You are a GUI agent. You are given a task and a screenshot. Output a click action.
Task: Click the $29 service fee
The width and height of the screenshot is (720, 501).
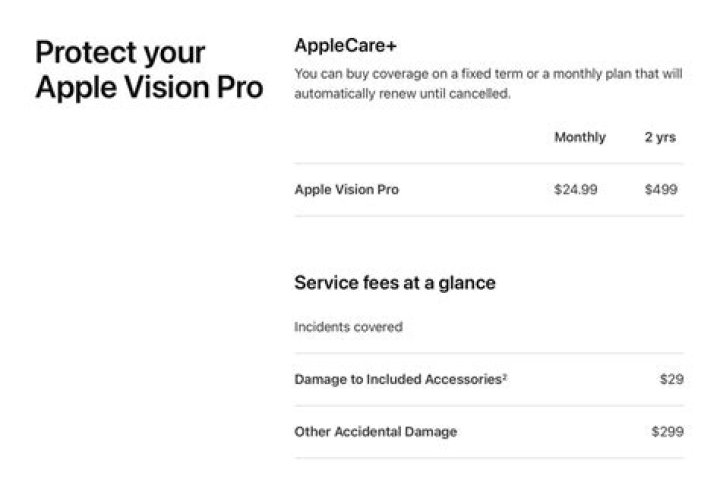(670, 380)
